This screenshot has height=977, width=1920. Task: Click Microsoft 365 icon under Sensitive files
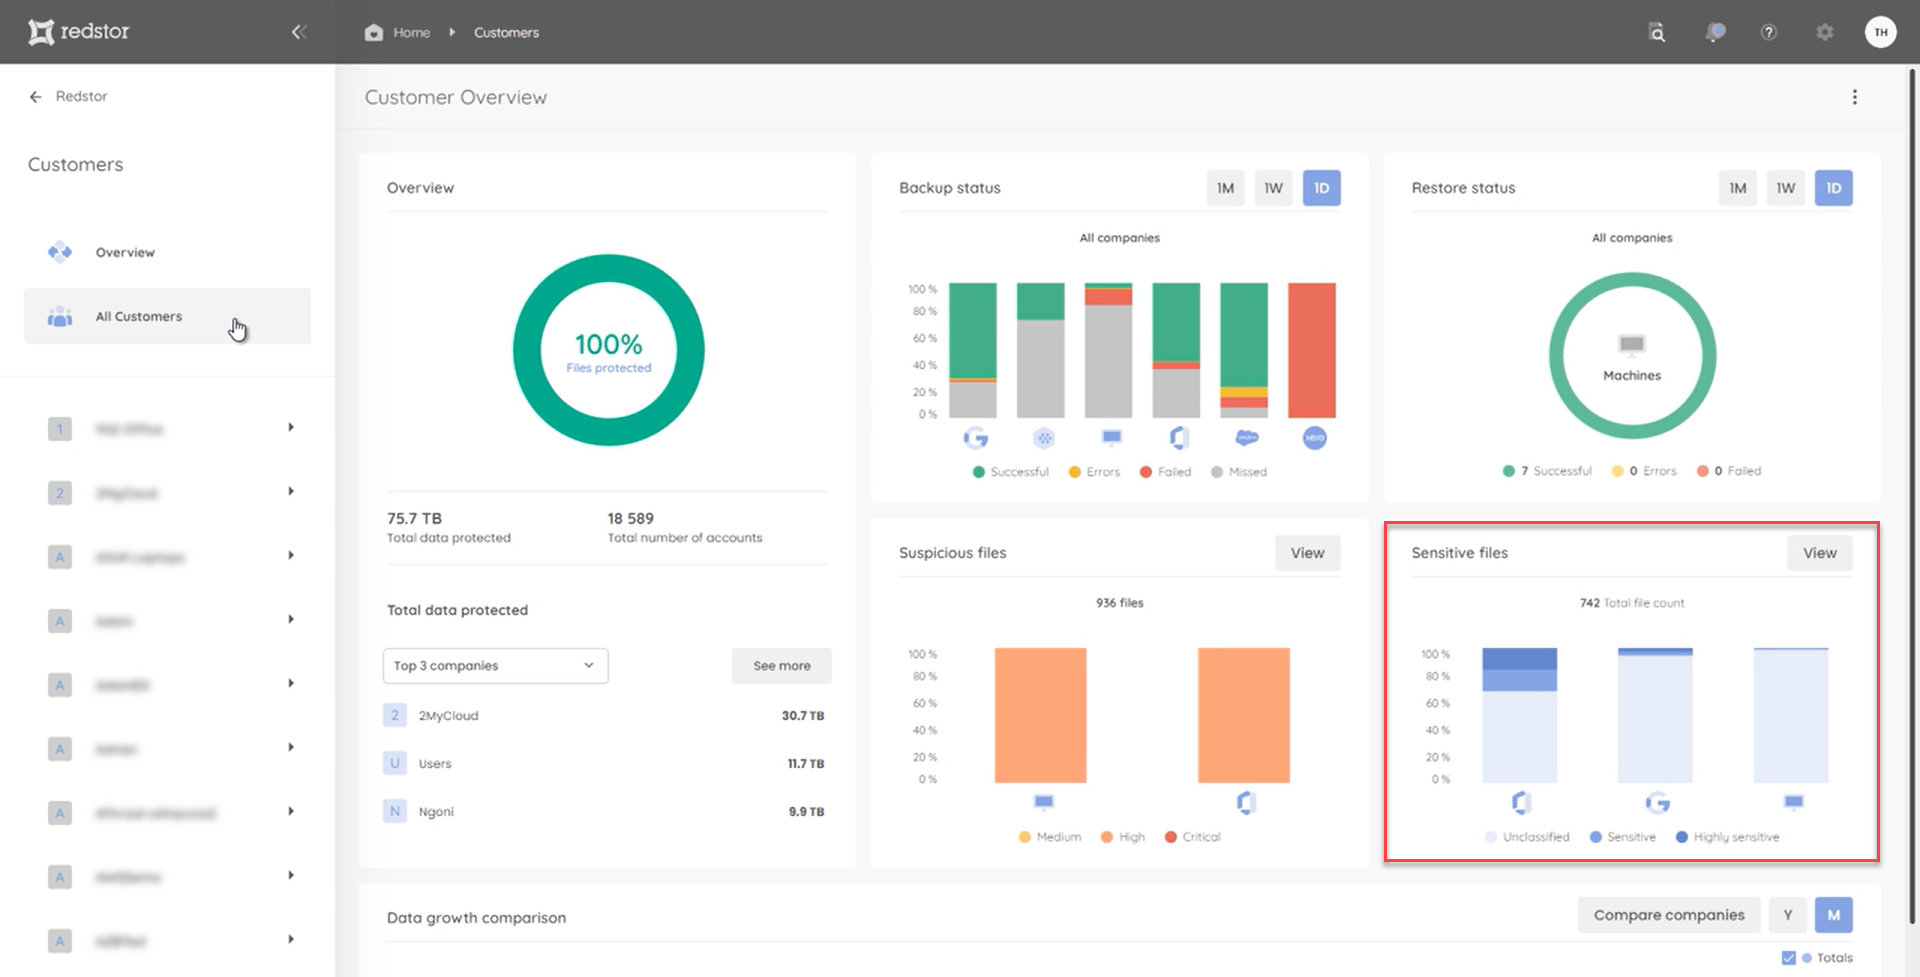click(1521, 802)
